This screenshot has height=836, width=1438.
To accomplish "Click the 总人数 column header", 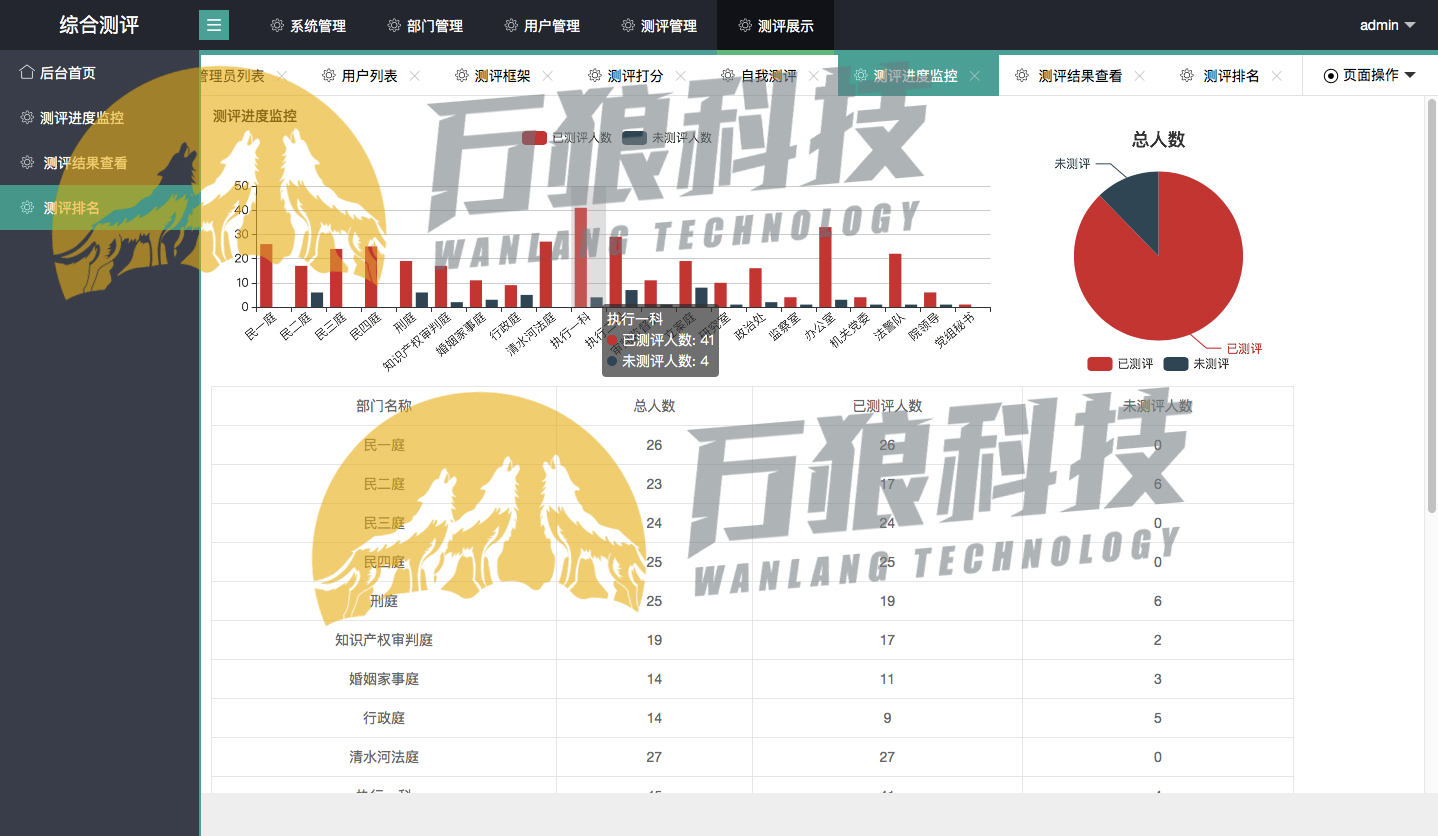I will 654,405.
